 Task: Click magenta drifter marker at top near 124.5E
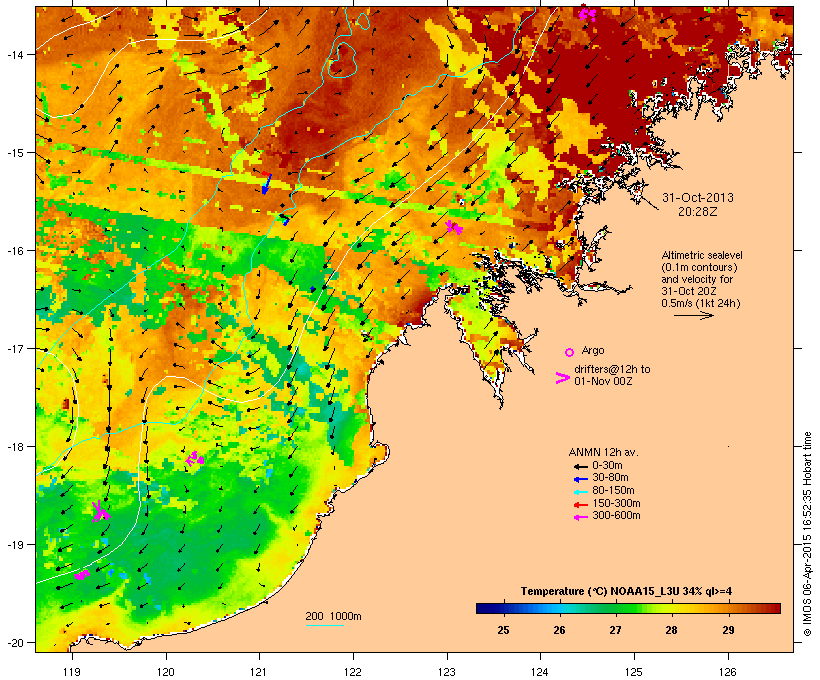coord(587,13)
